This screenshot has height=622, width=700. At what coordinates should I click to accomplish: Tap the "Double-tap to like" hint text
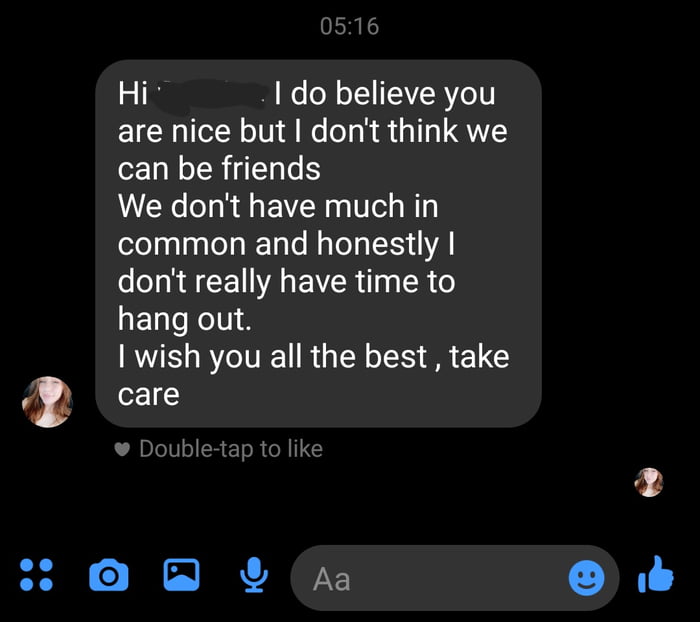(x=231, y=449)
